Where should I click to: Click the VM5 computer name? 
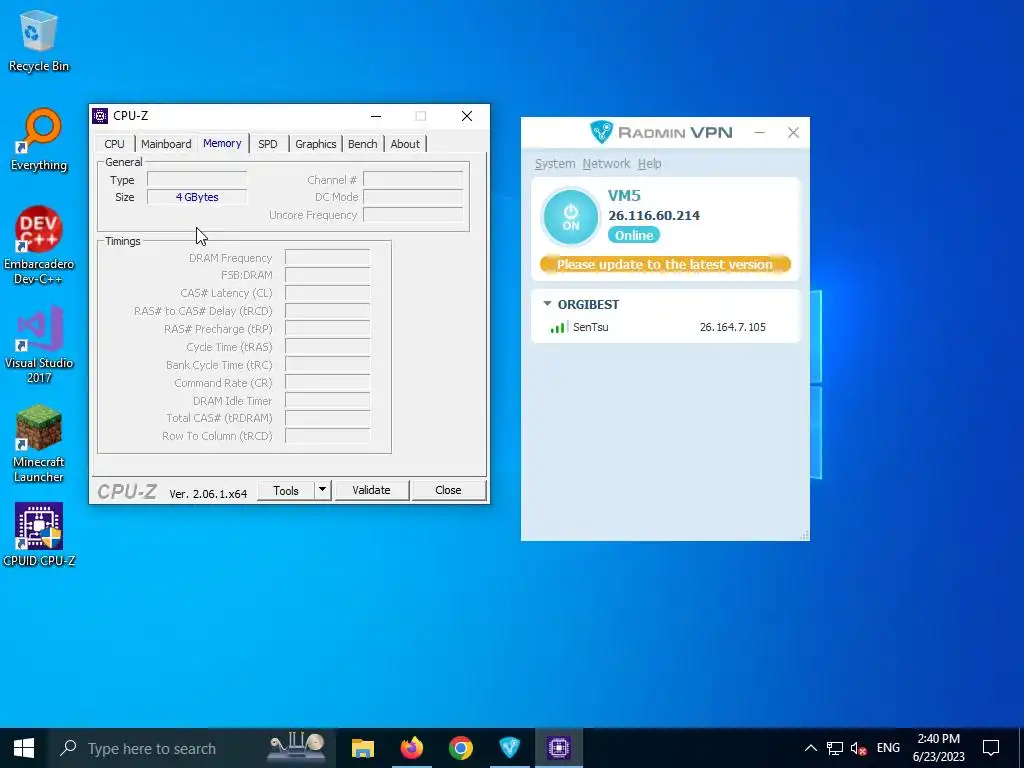coord(624,195)
